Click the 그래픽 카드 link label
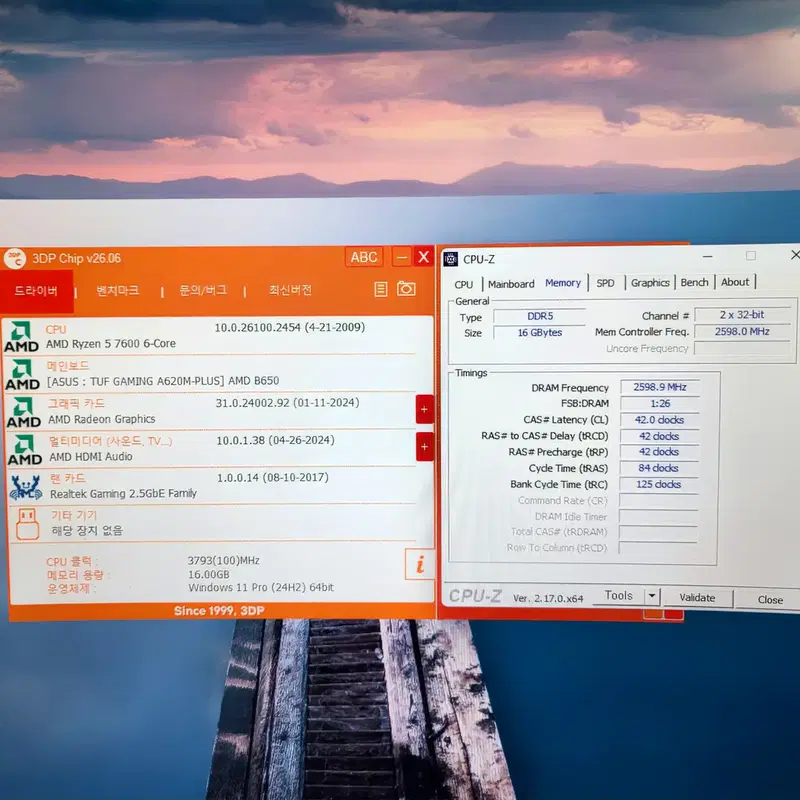Screen dimensions: 800x800 [77, 404]
